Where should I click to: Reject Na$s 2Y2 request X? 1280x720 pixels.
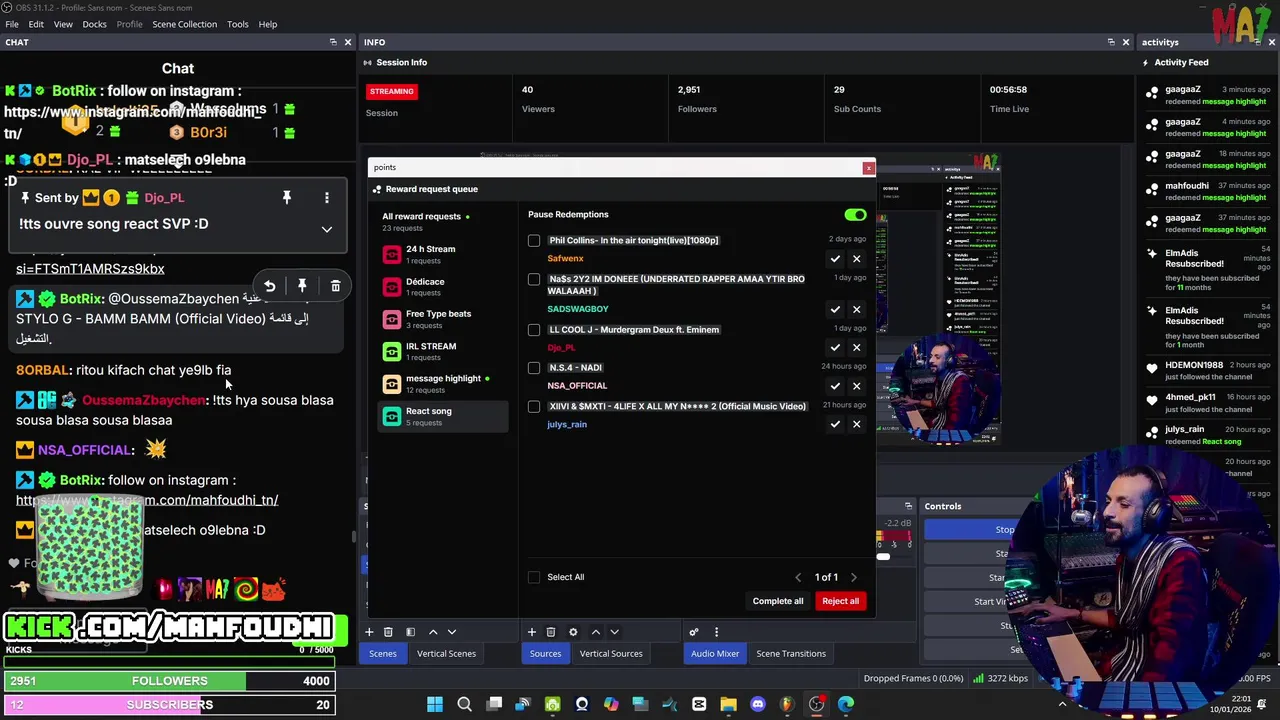pyautogui.click(x=856, y=309)
